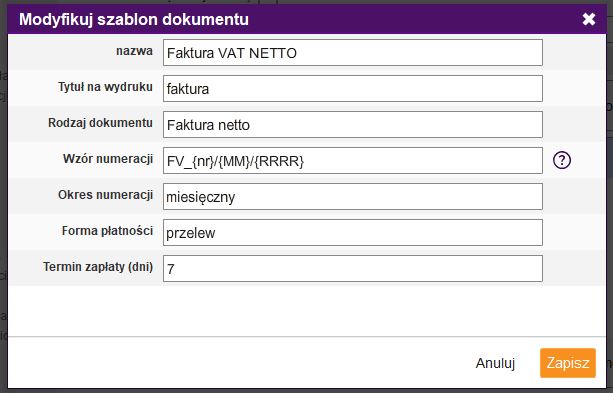Focus the nazwa field containing Faktura VAT NETTO
Screen dimensions: 613x393
[x=353, y=52]
